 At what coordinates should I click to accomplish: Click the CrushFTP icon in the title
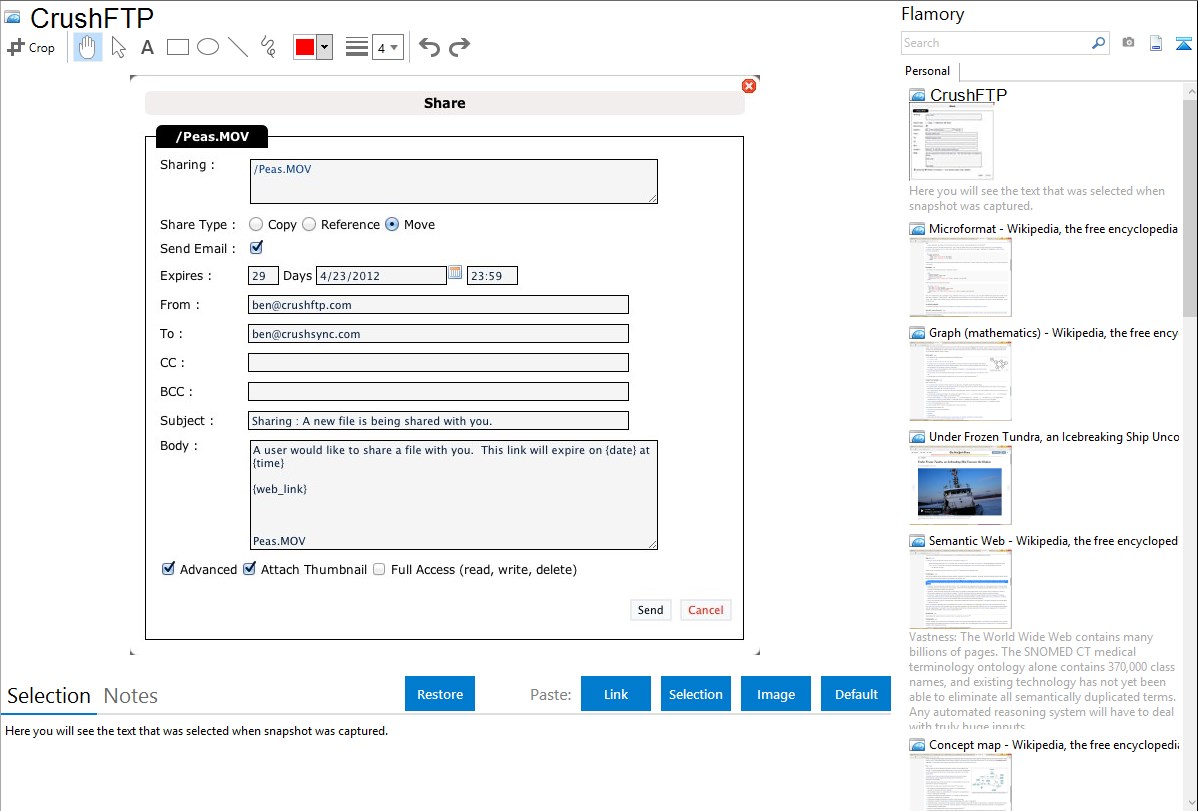click(x=12, y=17)
